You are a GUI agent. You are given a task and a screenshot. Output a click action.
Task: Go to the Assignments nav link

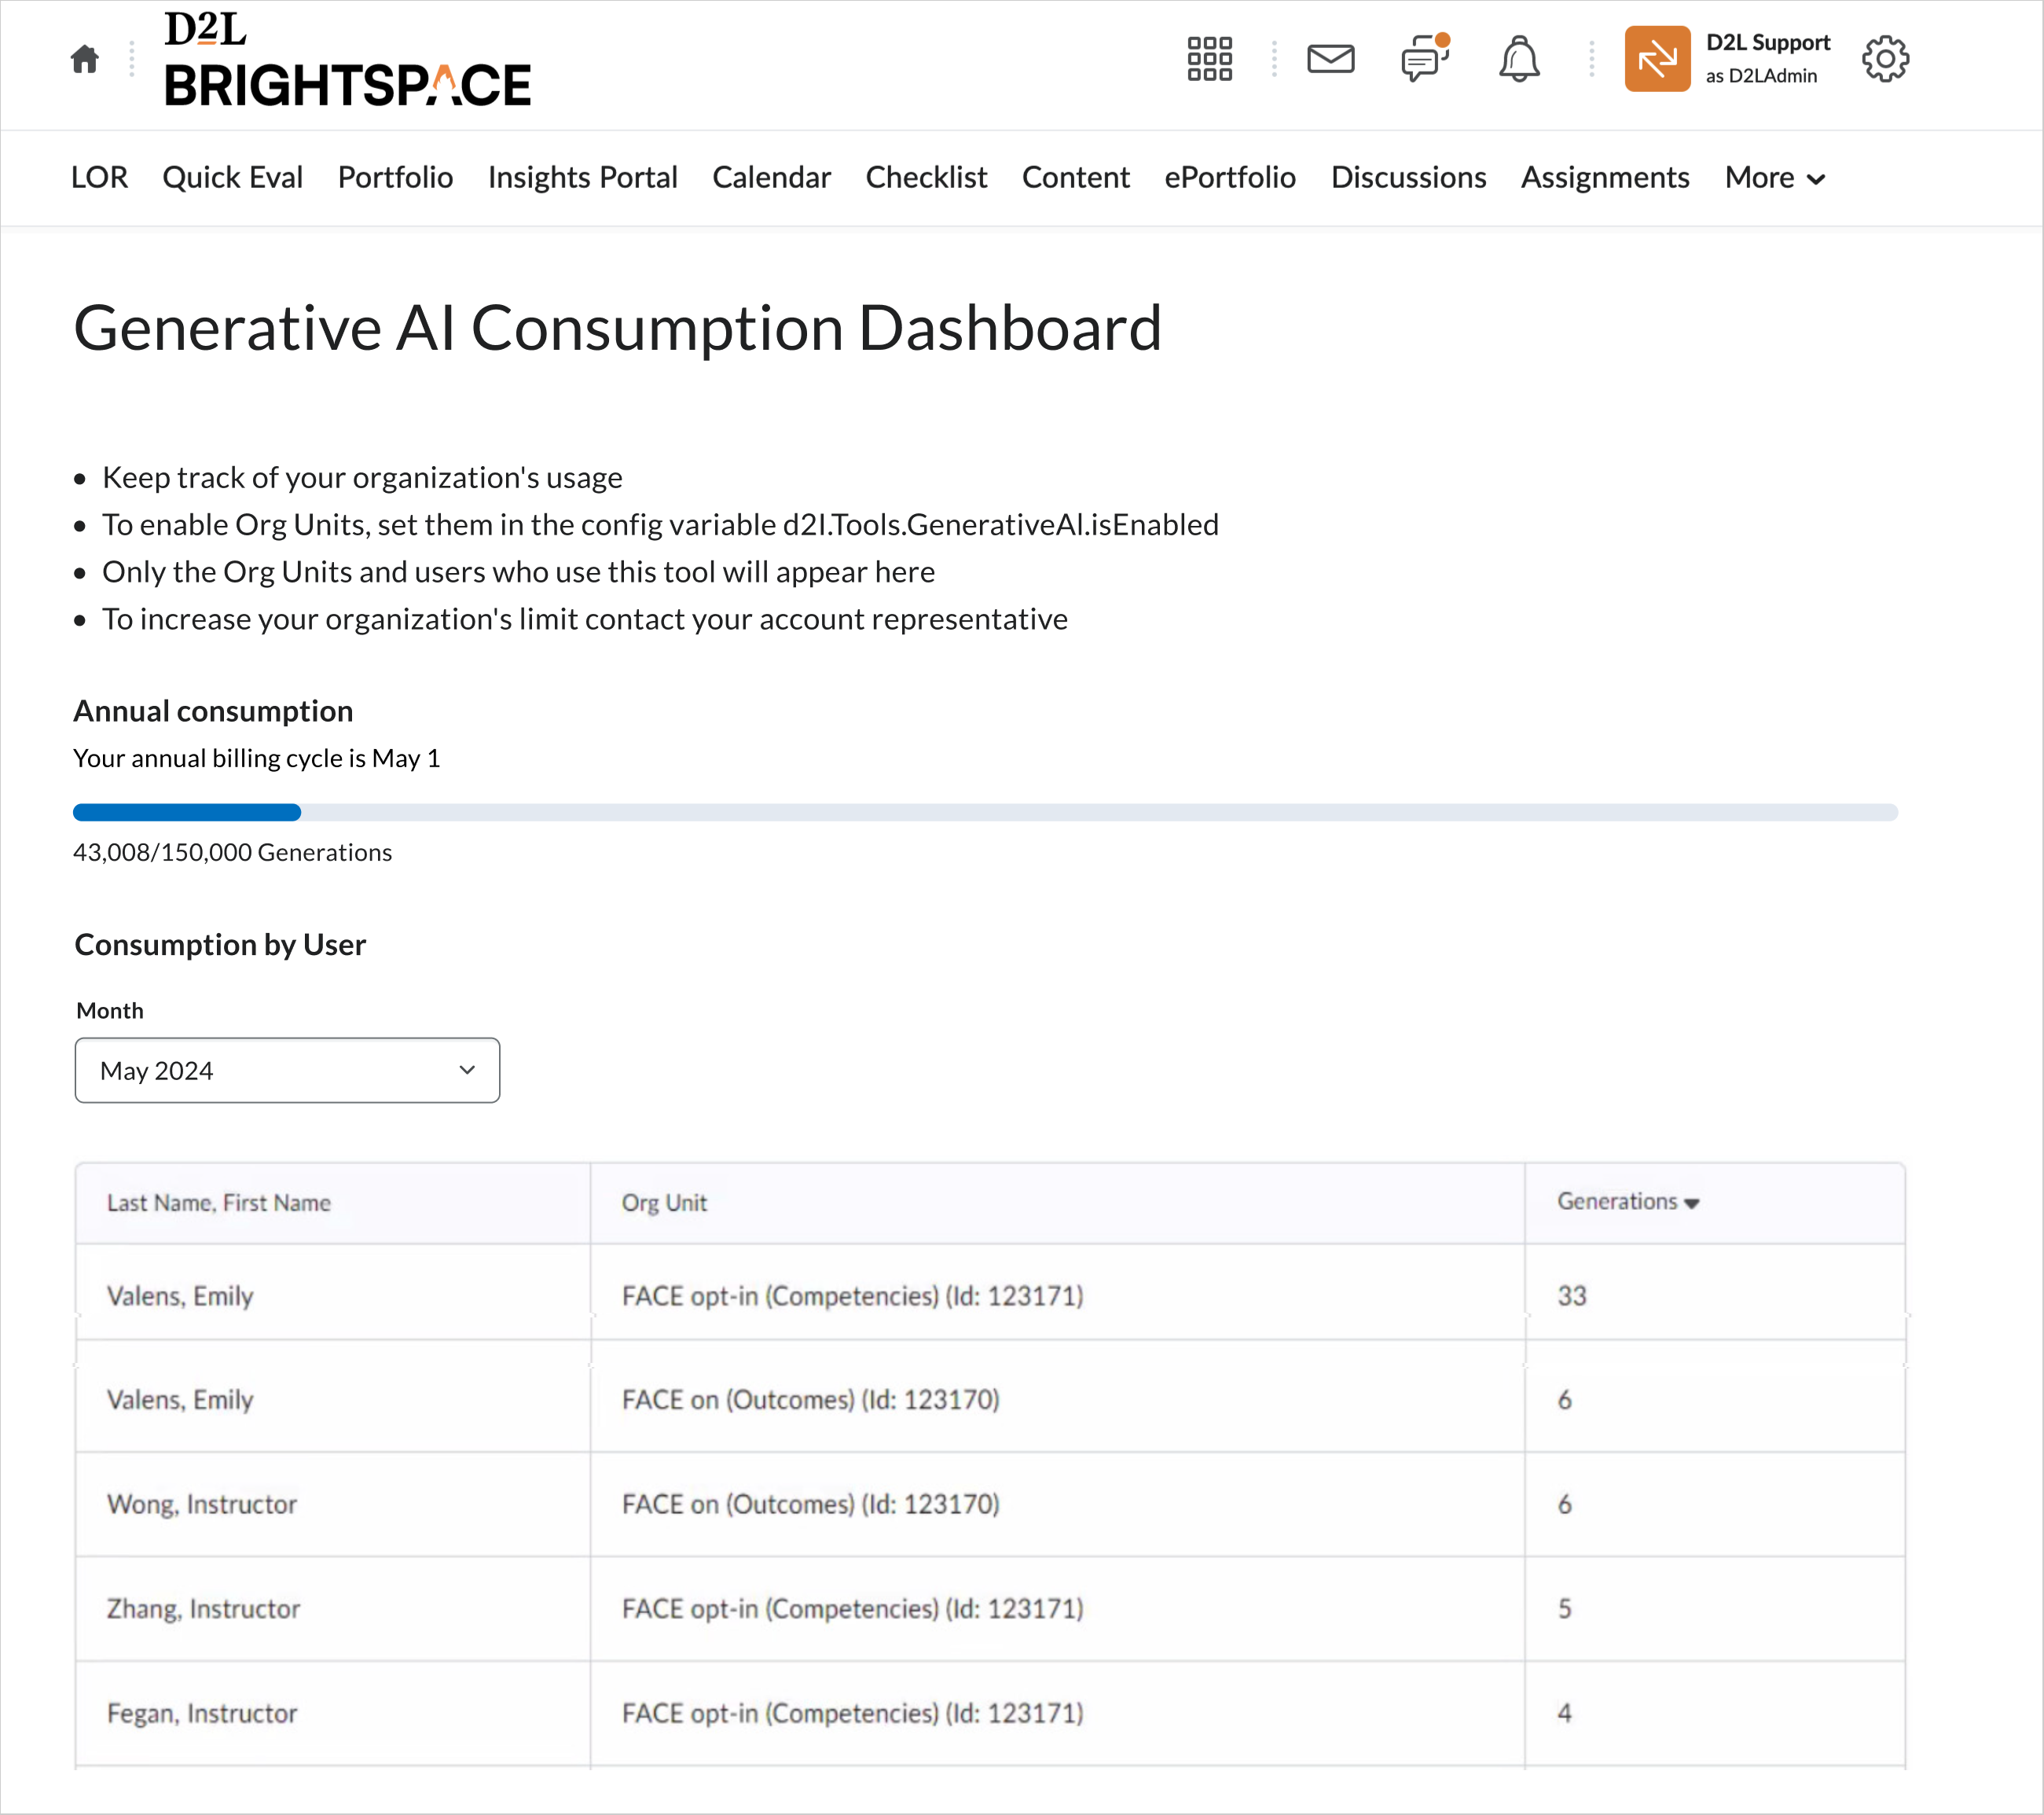coord(1604,178)
